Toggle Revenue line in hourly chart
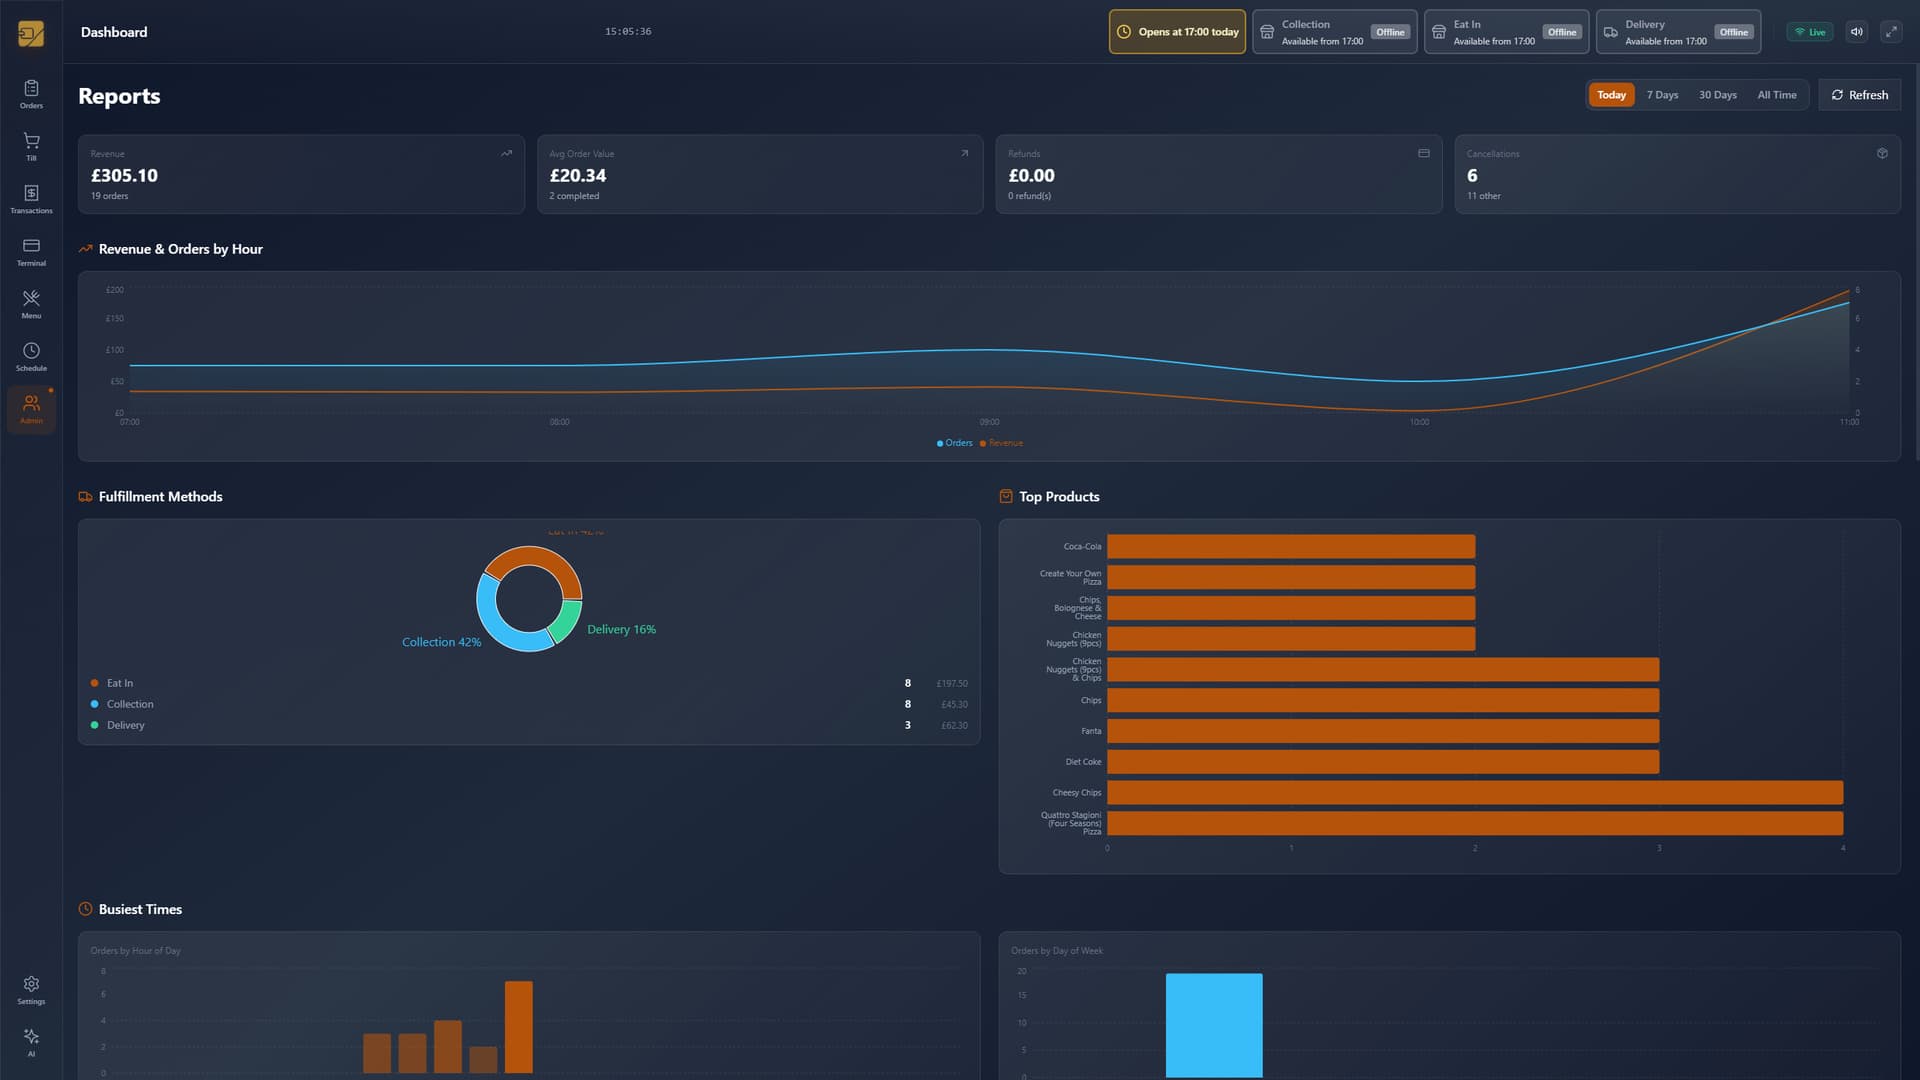Image resolution: width=1920 pixels, height=1080 pixels. click(1001, 443)
